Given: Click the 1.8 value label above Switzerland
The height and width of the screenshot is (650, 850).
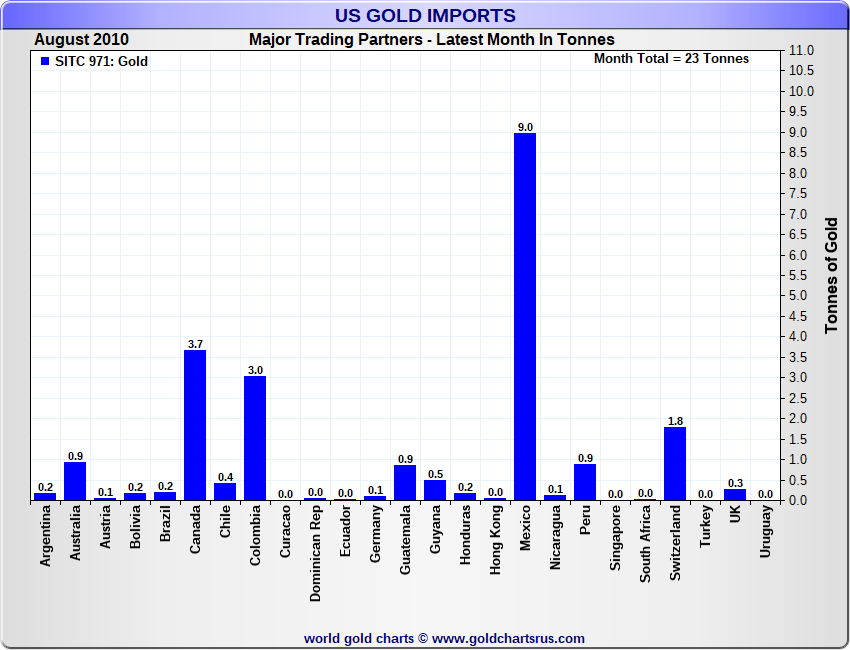Looking at the screenshot, I should (x=675, y=421).
